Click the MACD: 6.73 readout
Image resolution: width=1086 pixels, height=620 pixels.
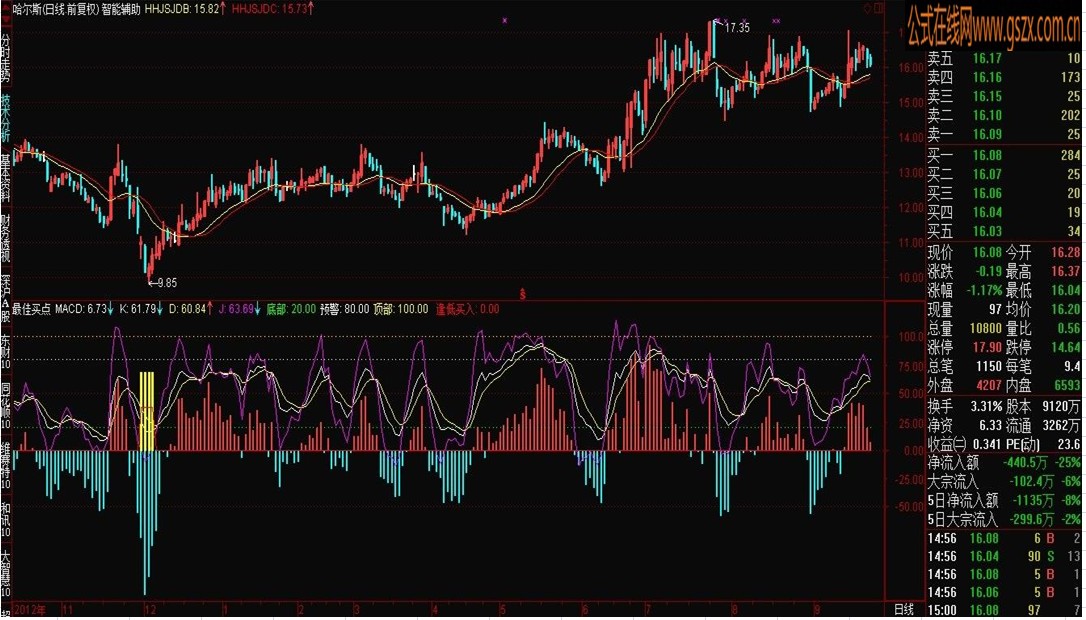pos(81,309)
